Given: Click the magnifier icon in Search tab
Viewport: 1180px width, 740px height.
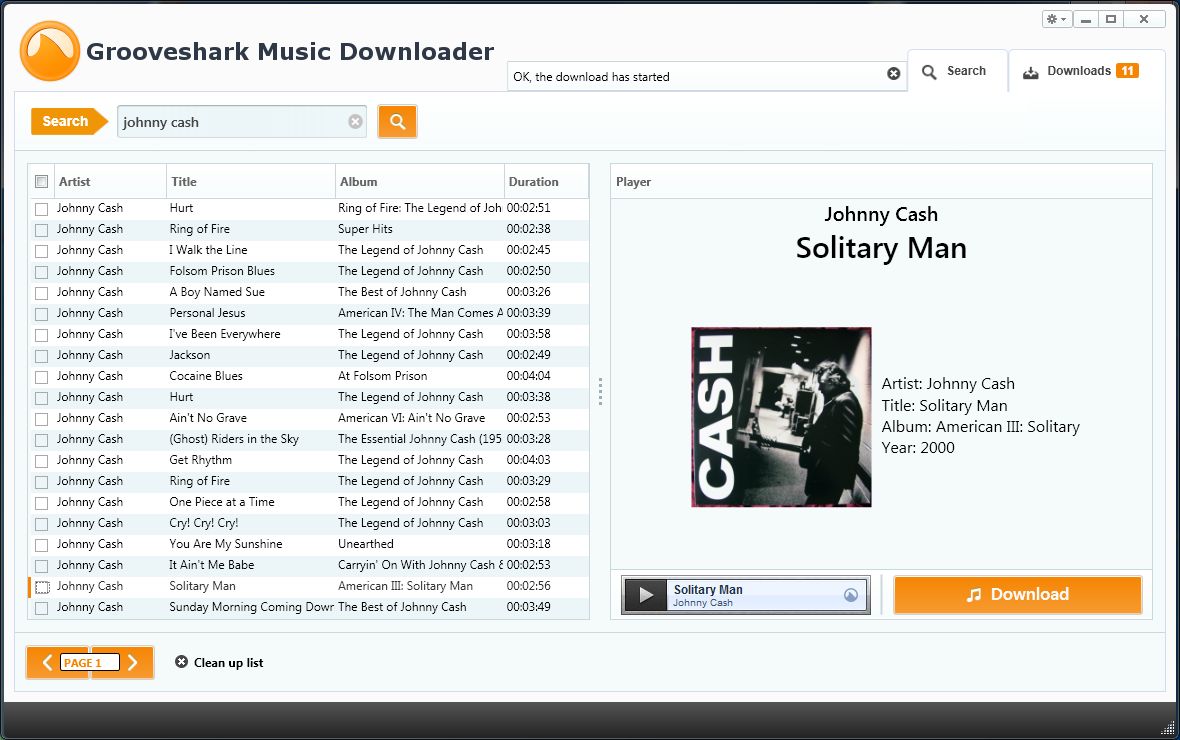Looking at the screenshot, I should (929, 72).
